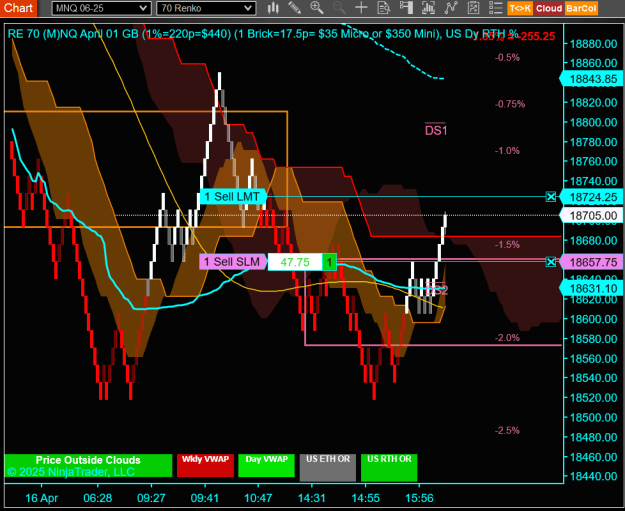Click the 18631.10 price axis marker
The image size is (625, 511).
(592, 288)
